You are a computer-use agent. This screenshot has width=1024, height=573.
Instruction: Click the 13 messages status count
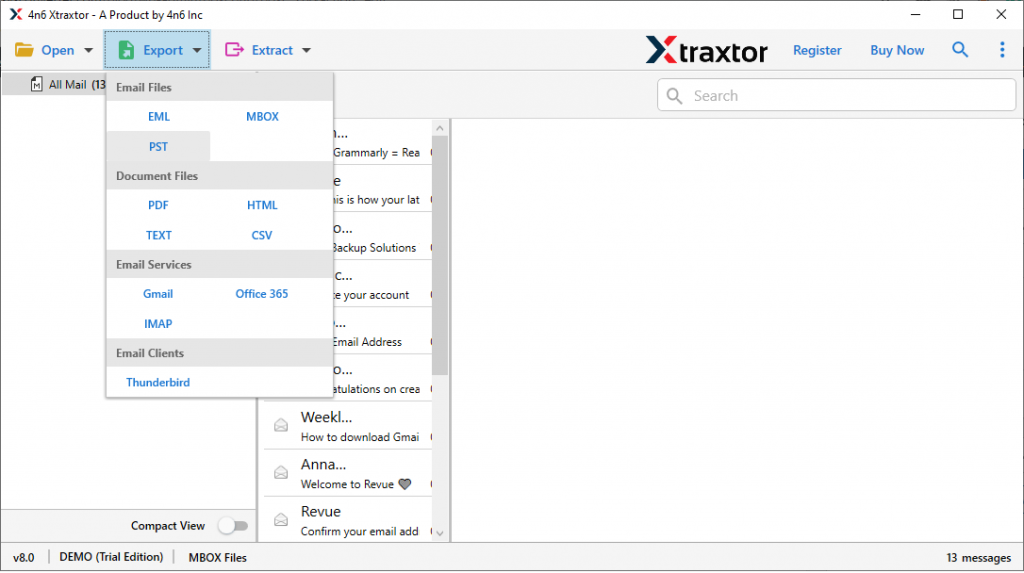point(978,557)
